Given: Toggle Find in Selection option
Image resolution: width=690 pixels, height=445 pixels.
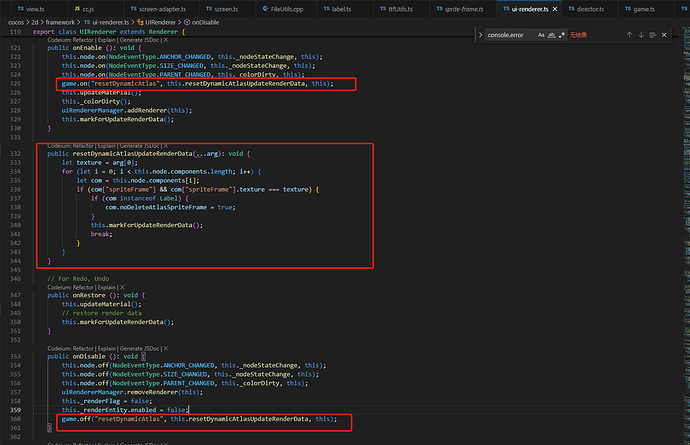Looking at the screenshot, I should 653,35.
